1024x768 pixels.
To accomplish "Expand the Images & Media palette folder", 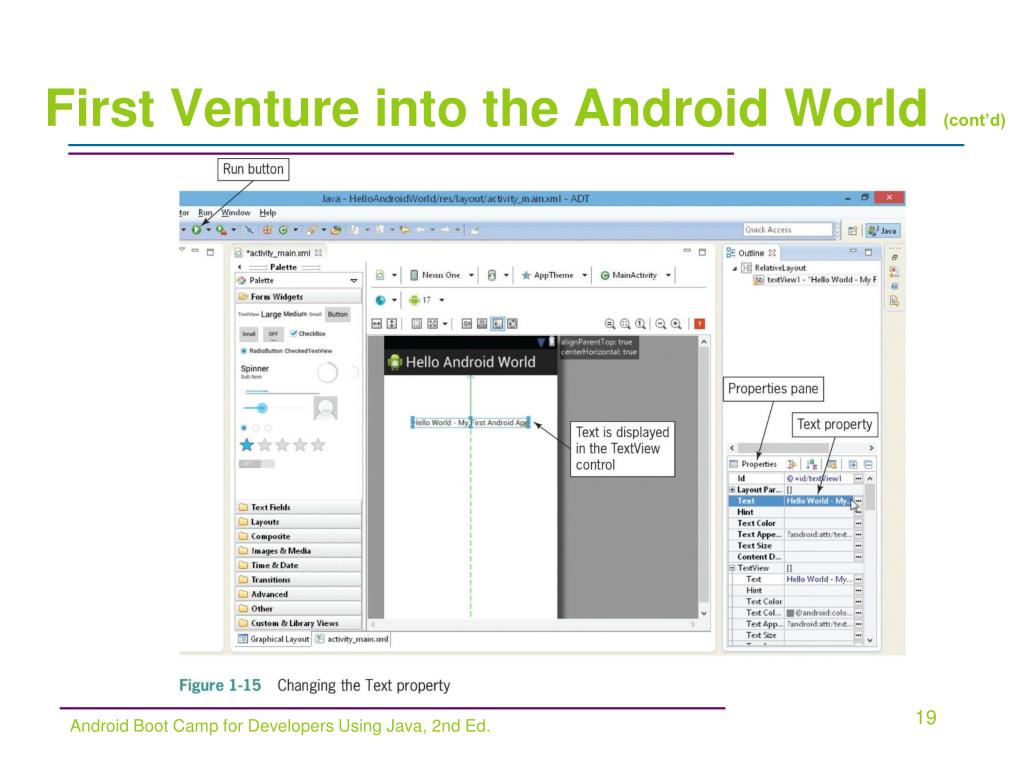I will tap(298, 551).
